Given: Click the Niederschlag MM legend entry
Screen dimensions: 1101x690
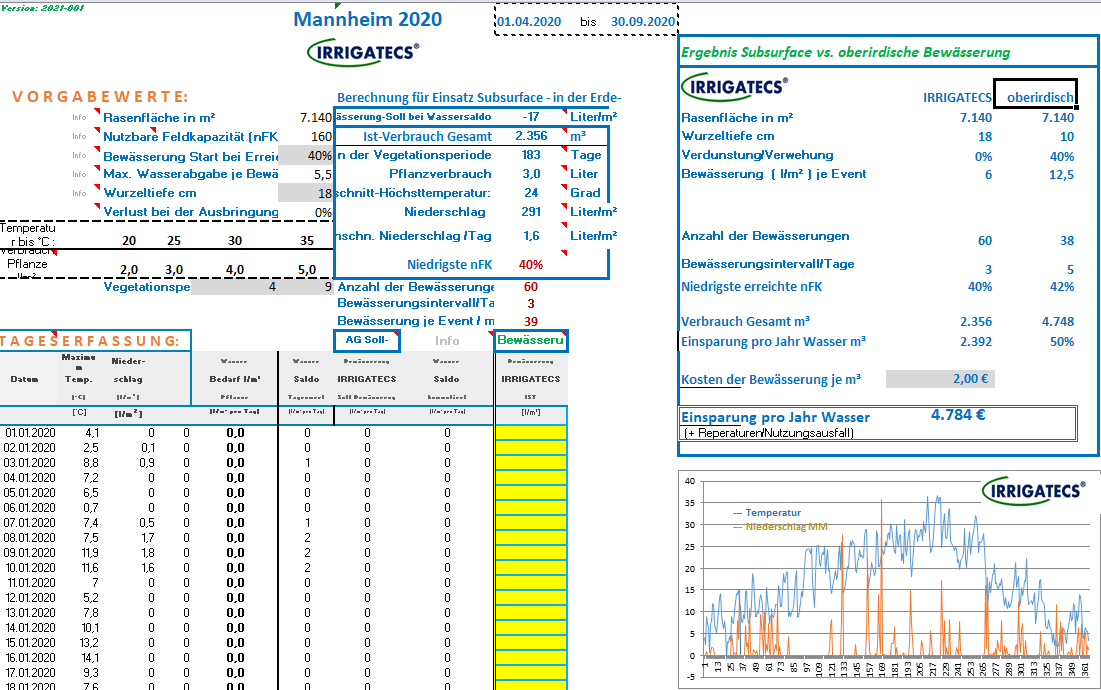Looking at the screenshot, I should tap(780, 526).
